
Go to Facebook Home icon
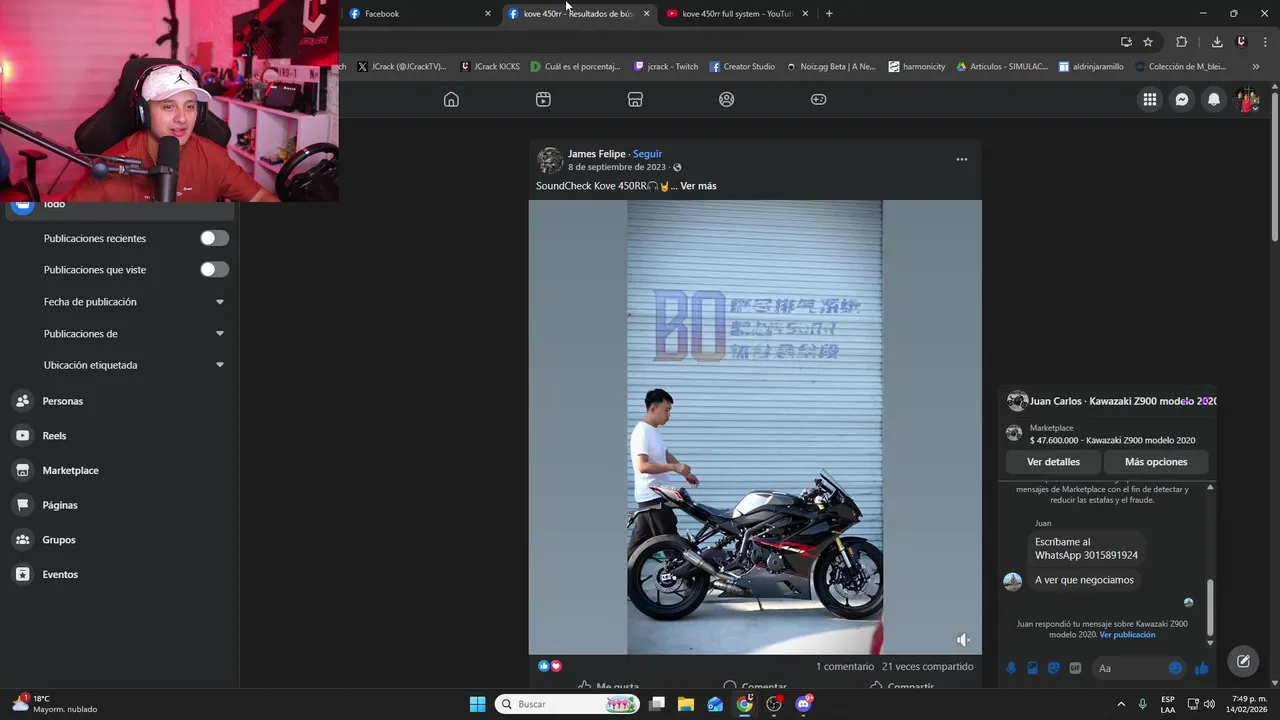point(451,99)
